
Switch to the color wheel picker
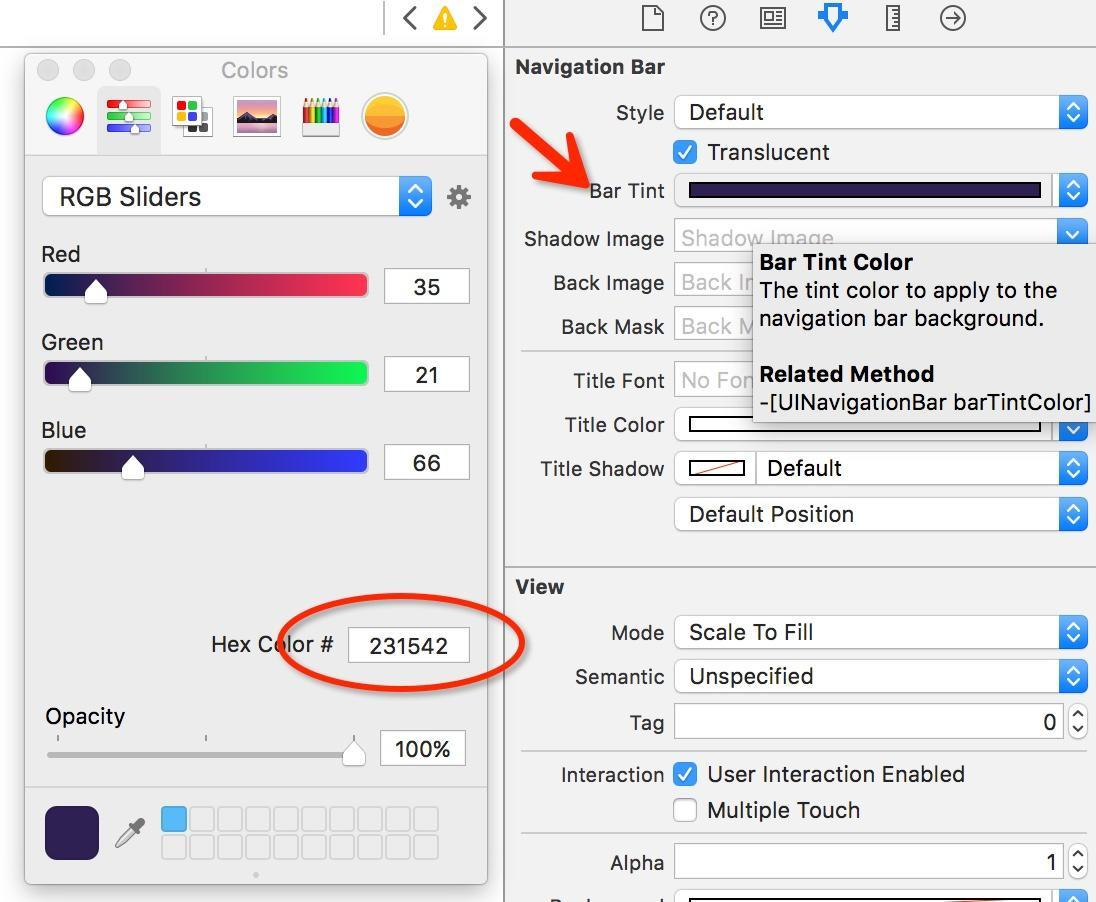(x=64, y=116)
